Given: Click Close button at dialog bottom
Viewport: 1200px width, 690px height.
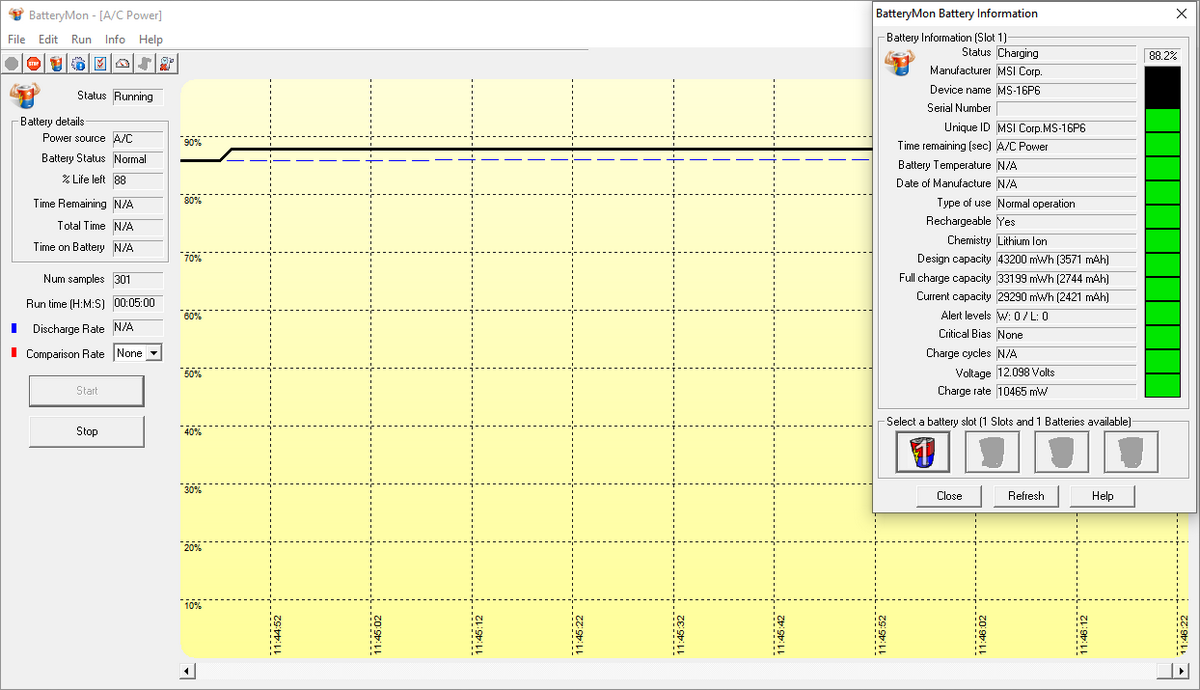Looking at the screenshot, I should click(949, 496).
